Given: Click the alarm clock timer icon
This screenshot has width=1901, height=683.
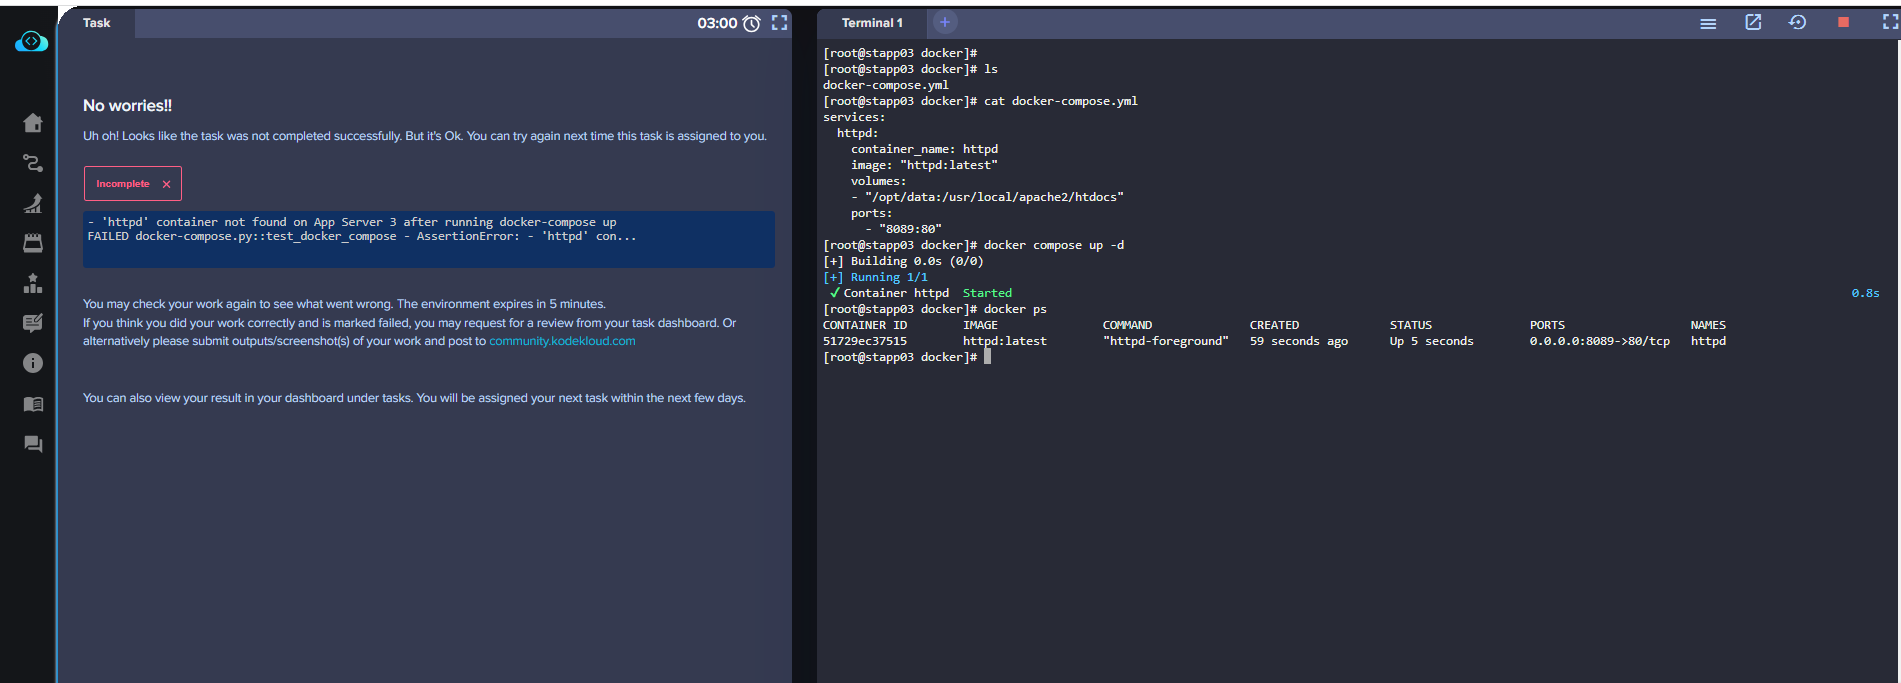Looking at the screenshot, I should [x=752, y=23].
